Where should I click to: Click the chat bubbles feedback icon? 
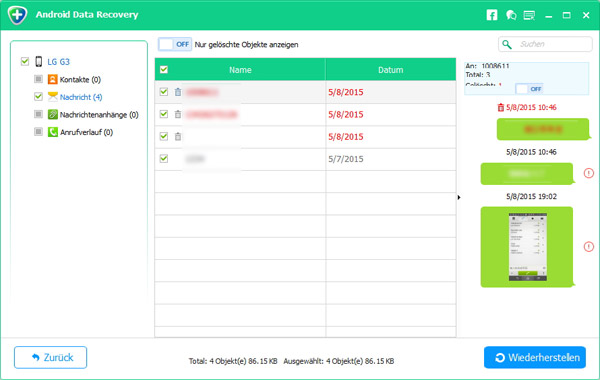tap(511, 15)
